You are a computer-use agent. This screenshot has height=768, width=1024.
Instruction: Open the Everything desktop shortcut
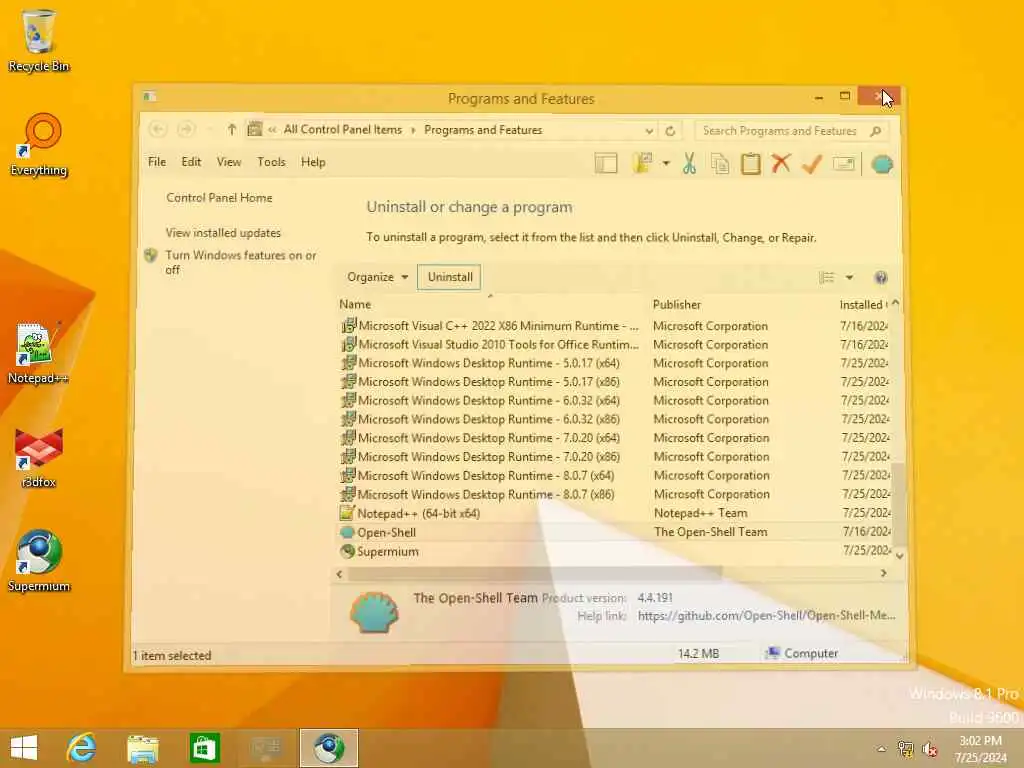(x=39, y=145)
